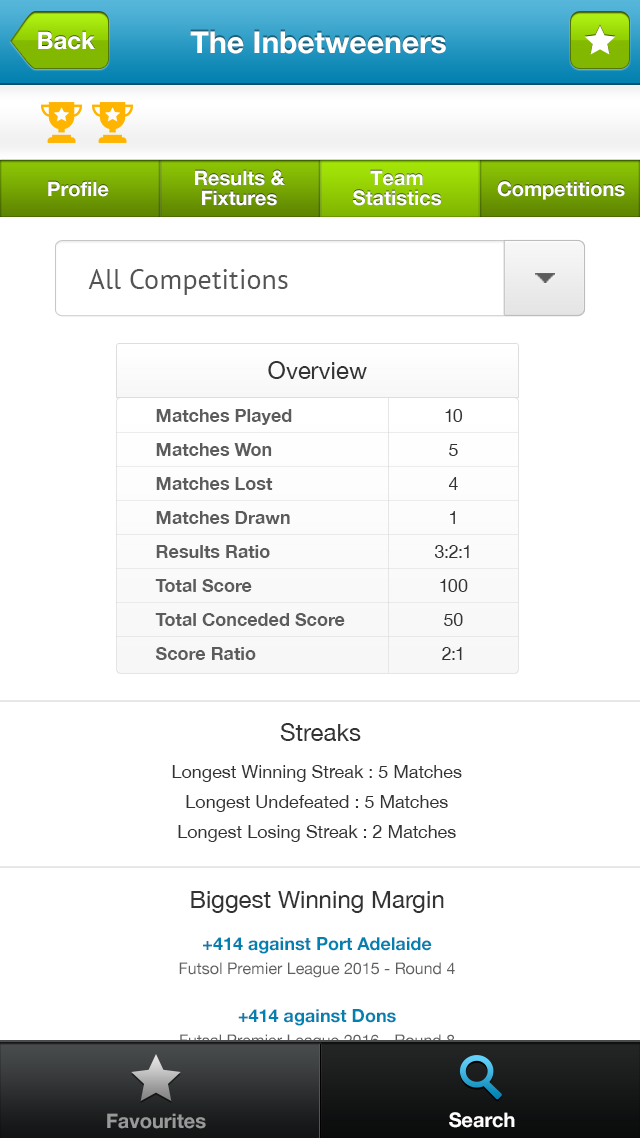Image resolution: width=640 pixels, height=1138 pixels.
Task: Open +414 against Dons link
Action: pyautogui.click(x=317, y=1016)
